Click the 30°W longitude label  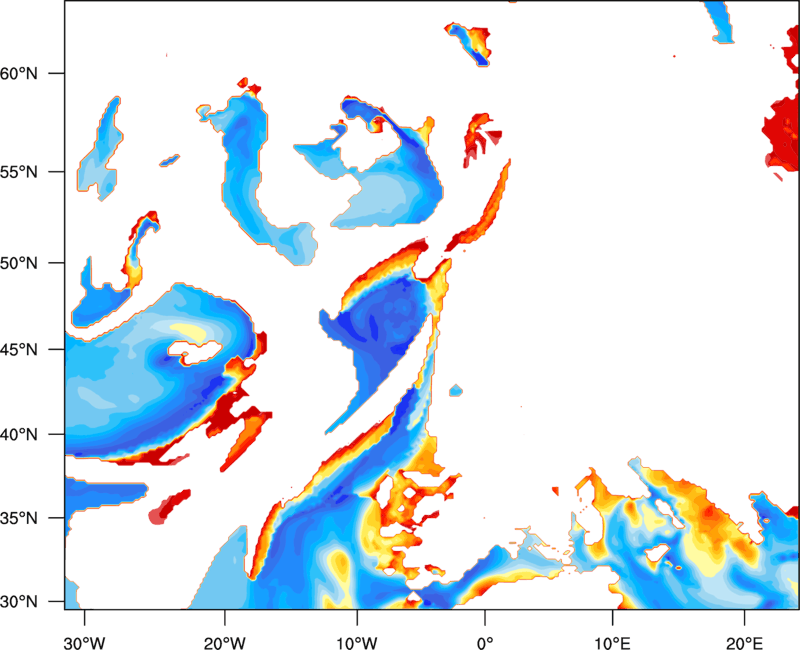point(84,643)
